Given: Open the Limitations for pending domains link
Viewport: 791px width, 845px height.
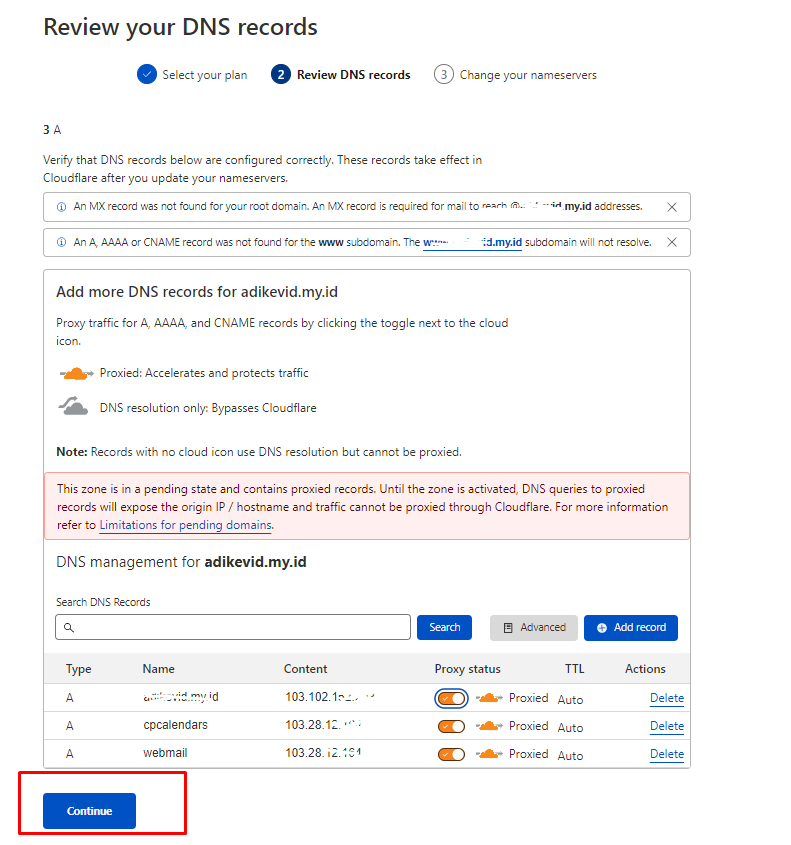Looking at the screenshot, I should point(185,525).
